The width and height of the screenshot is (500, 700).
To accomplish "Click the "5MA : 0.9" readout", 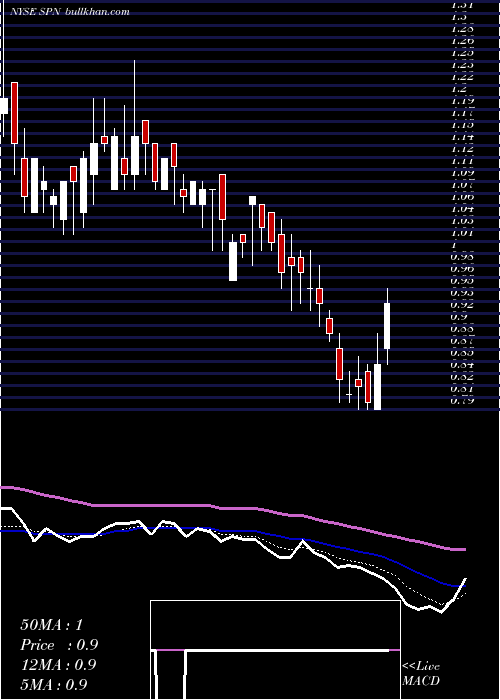I will click(54, 684).
